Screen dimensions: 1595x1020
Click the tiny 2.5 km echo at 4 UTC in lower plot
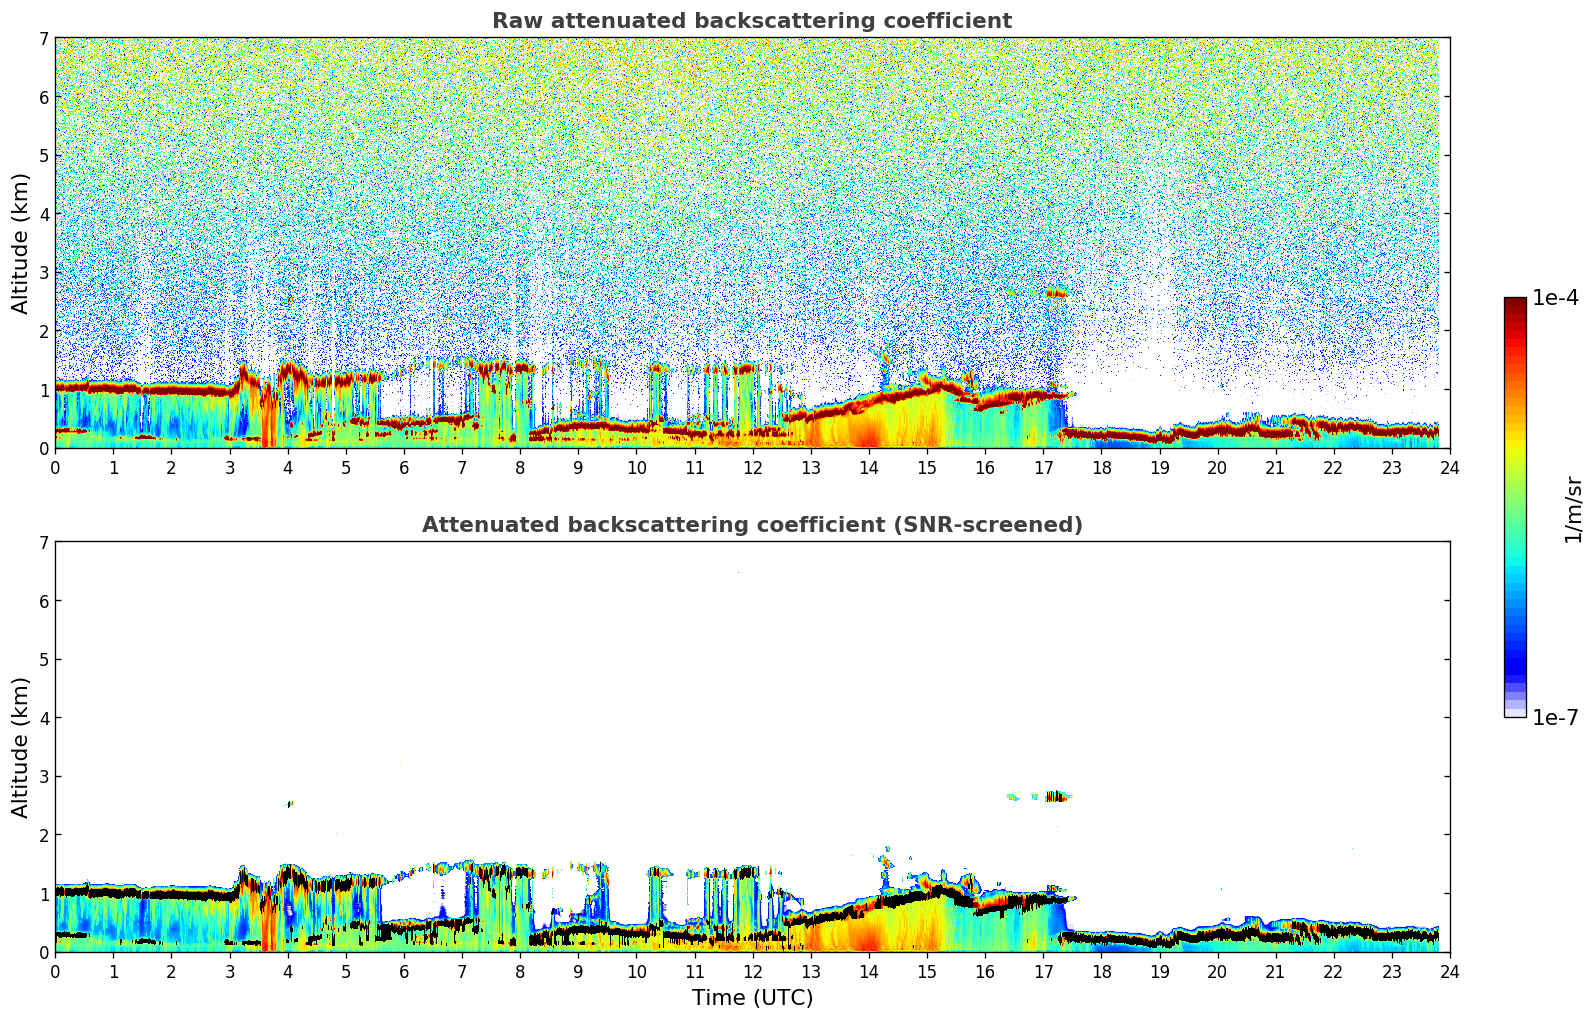pyautogui.click(x=289, y=803)
